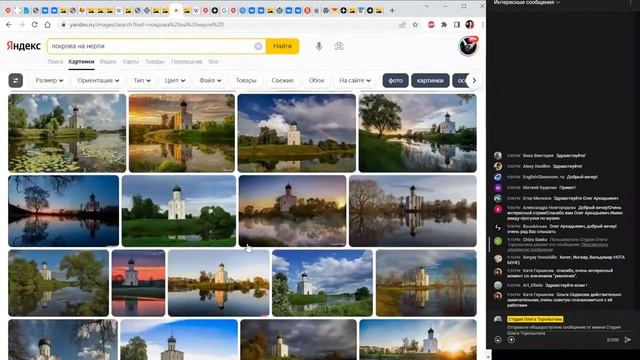Open the Цвет filter dropdown
Image resolution: width=640 pixels, height=360 pixels.
(x=175, y=80)
